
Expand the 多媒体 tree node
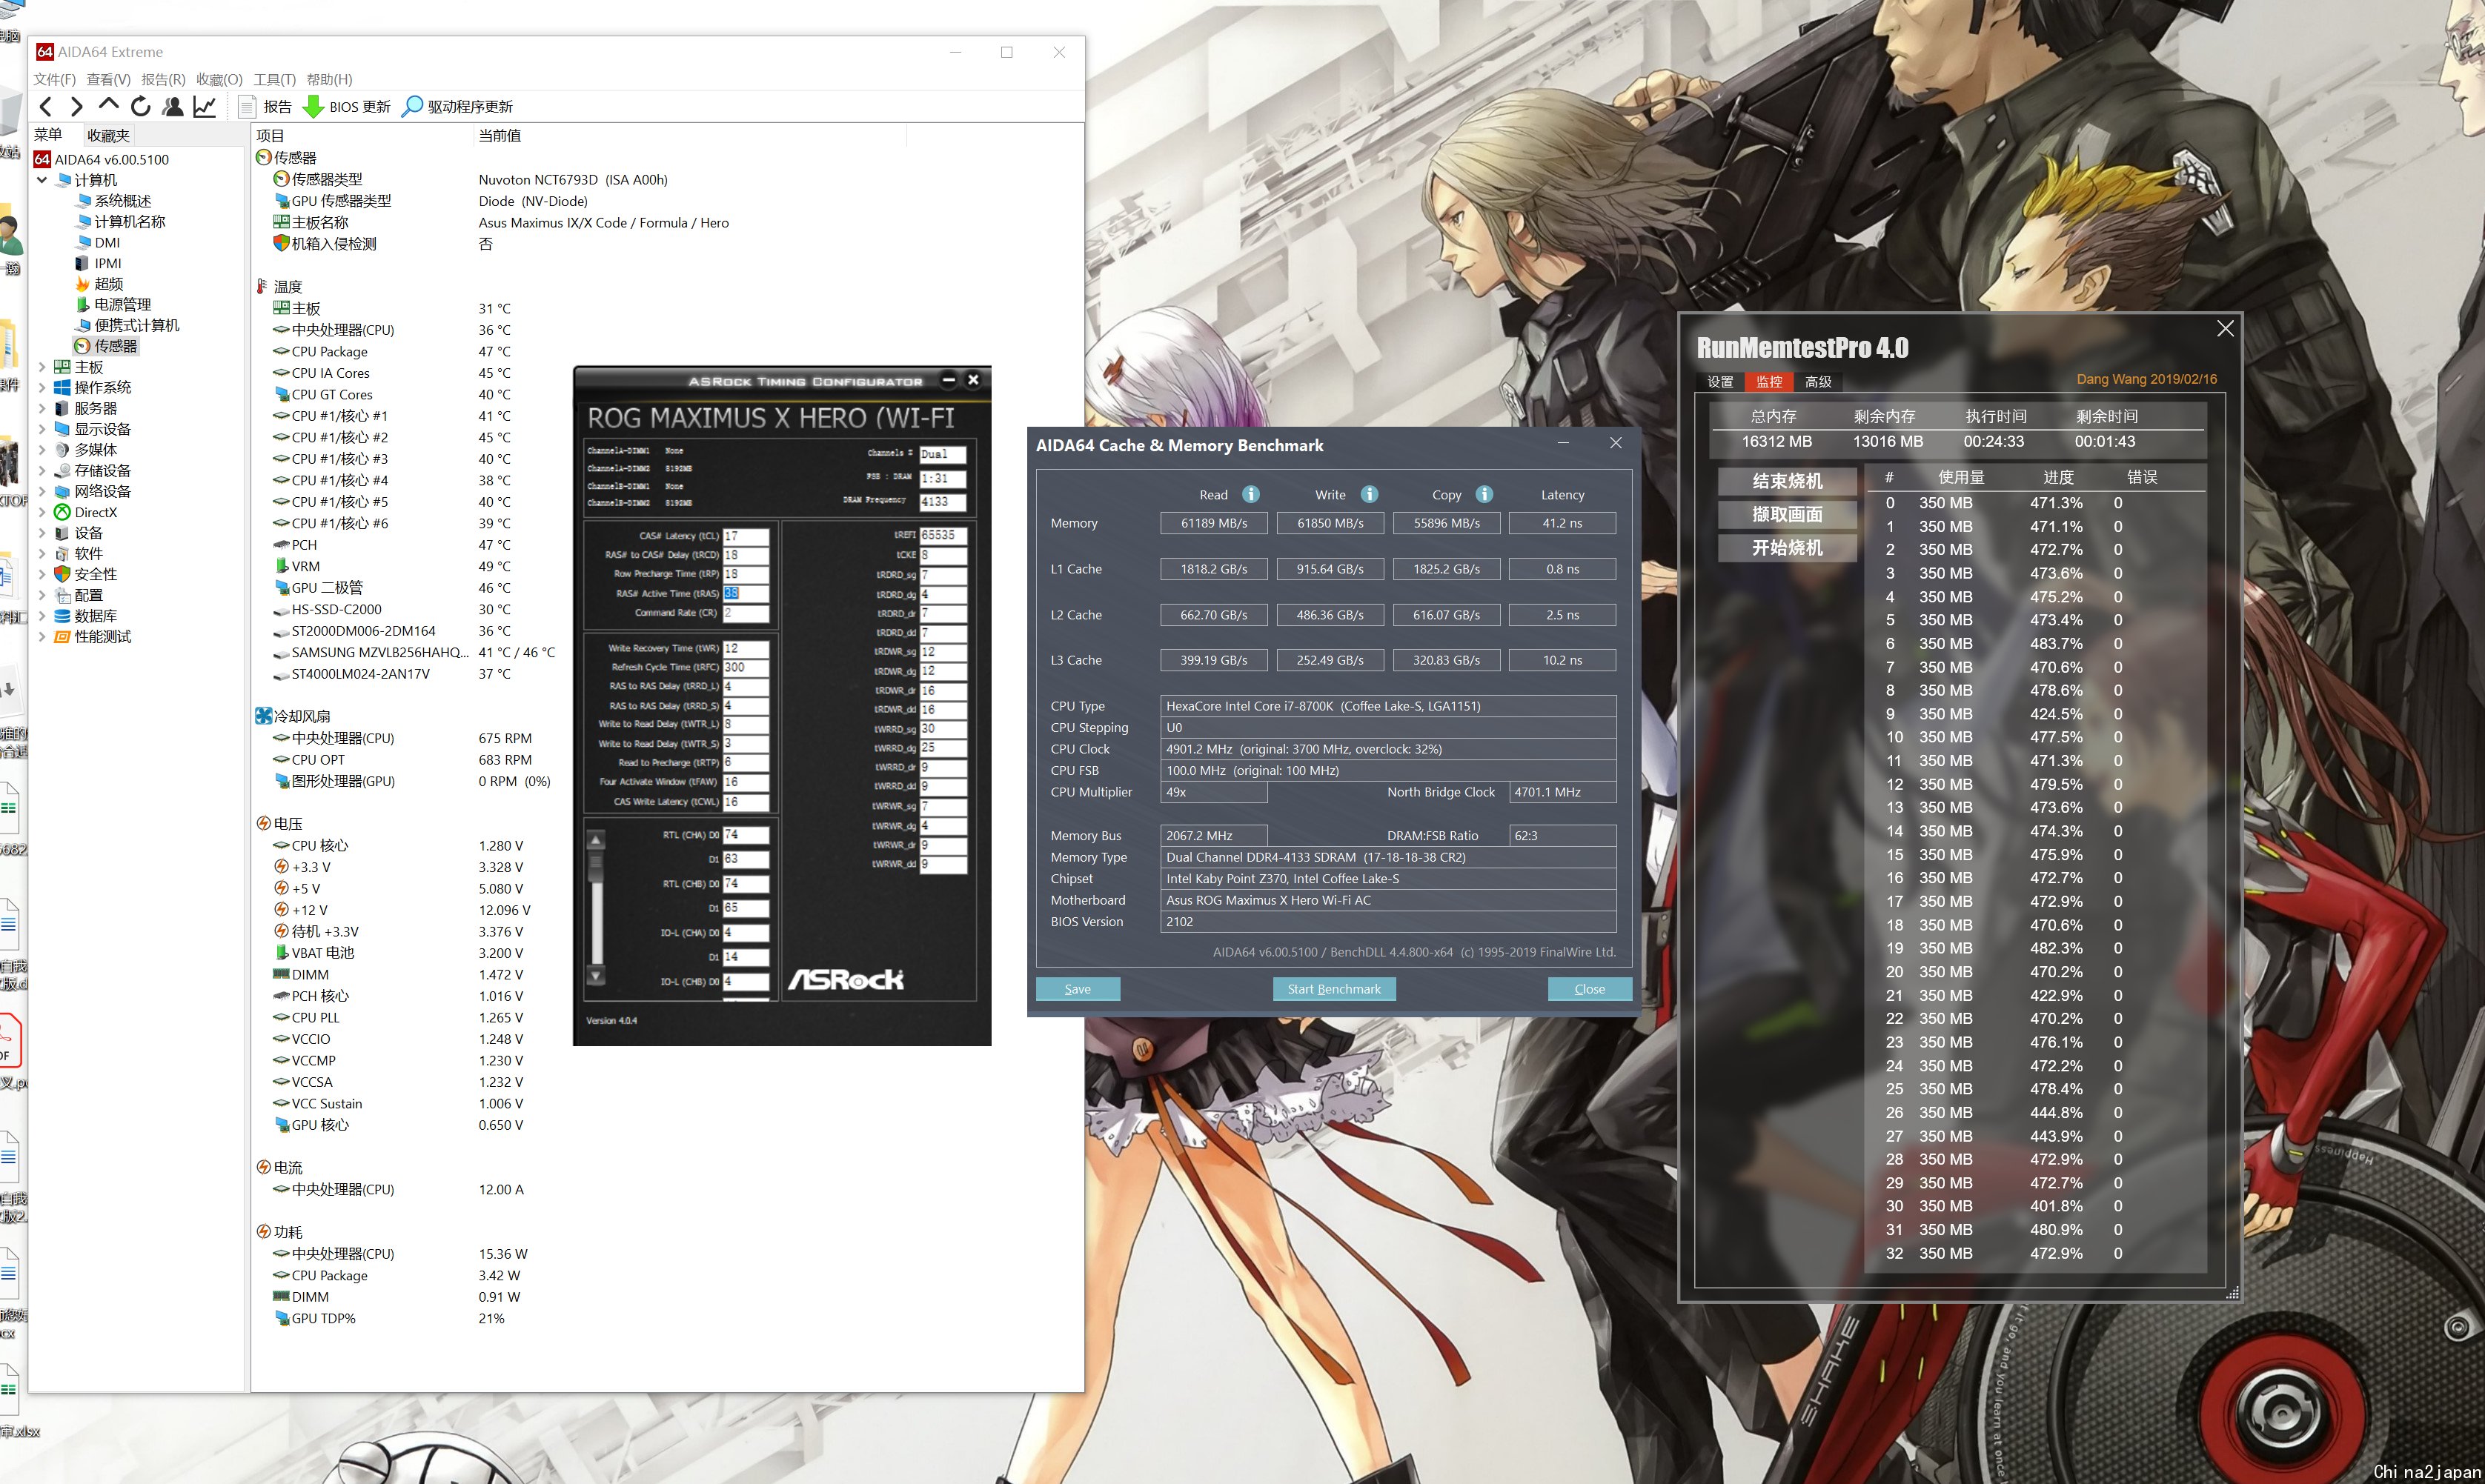[x=42, y=450]
